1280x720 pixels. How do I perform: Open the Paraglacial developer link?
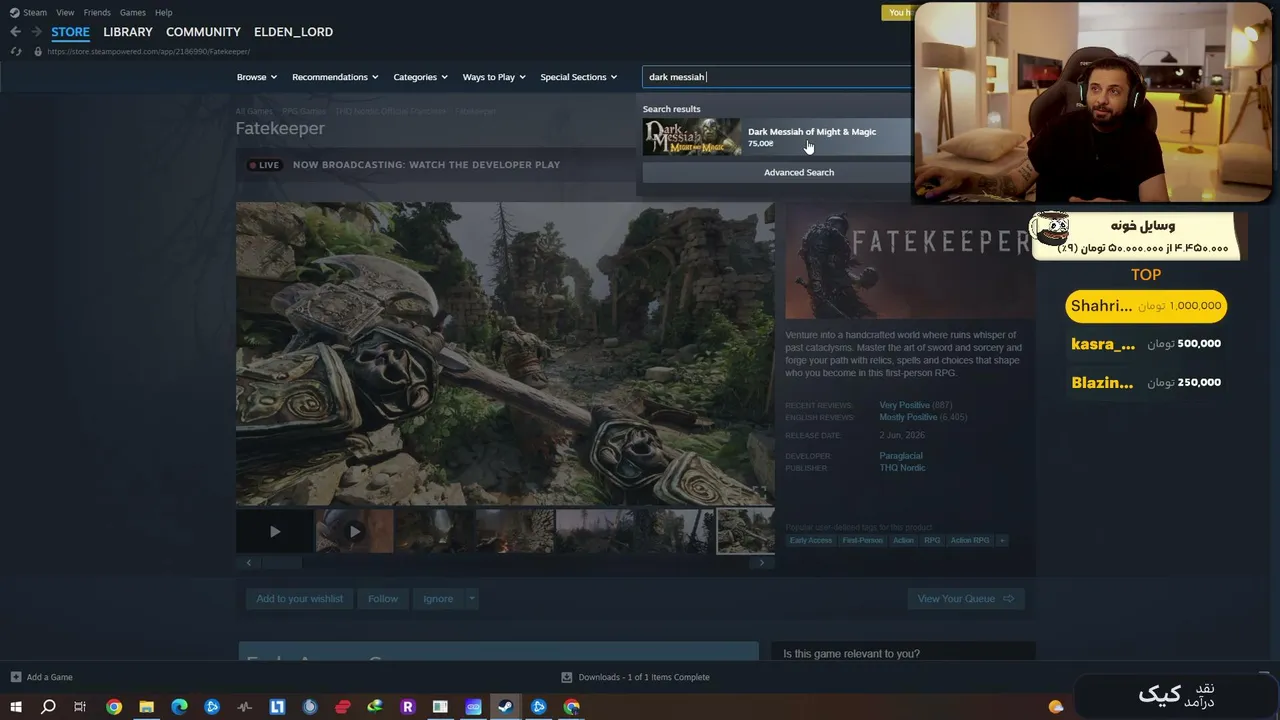901,456
